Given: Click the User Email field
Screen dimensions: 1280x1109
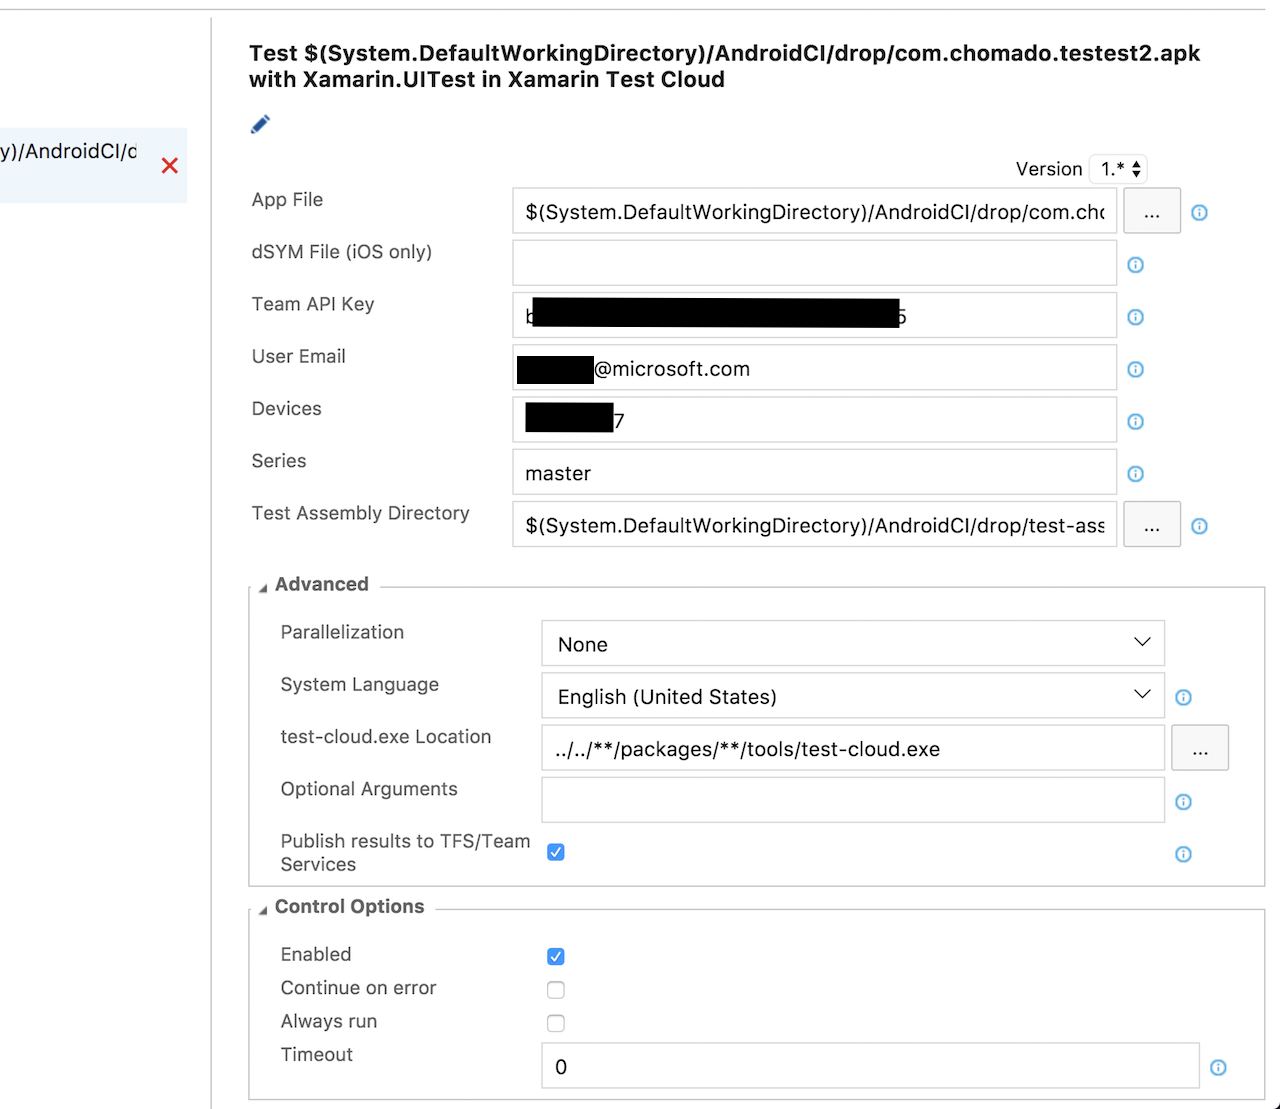Looking at the screenshot, I should click(815, 367).
